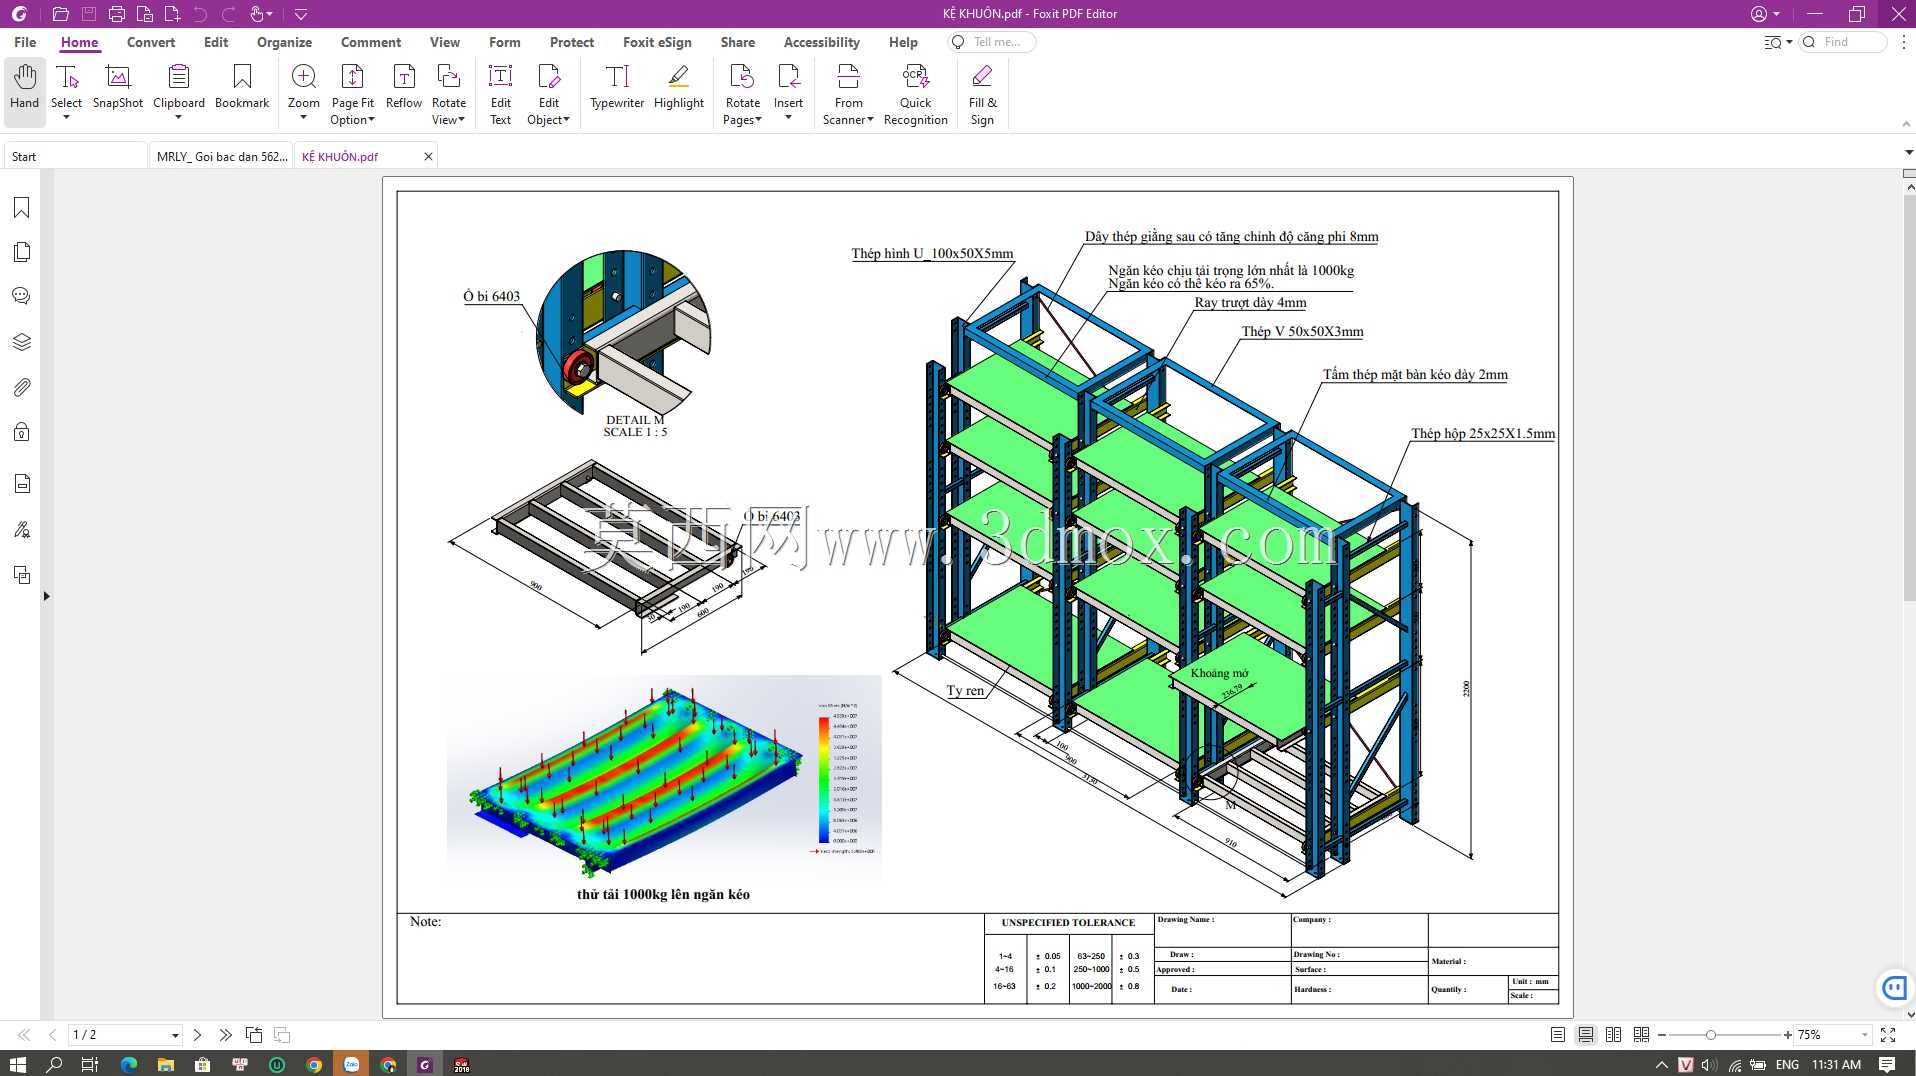This screenshot has width=1916, height=1076.
Task: Switch to continuous facing view
Action: (1641, 1035)
